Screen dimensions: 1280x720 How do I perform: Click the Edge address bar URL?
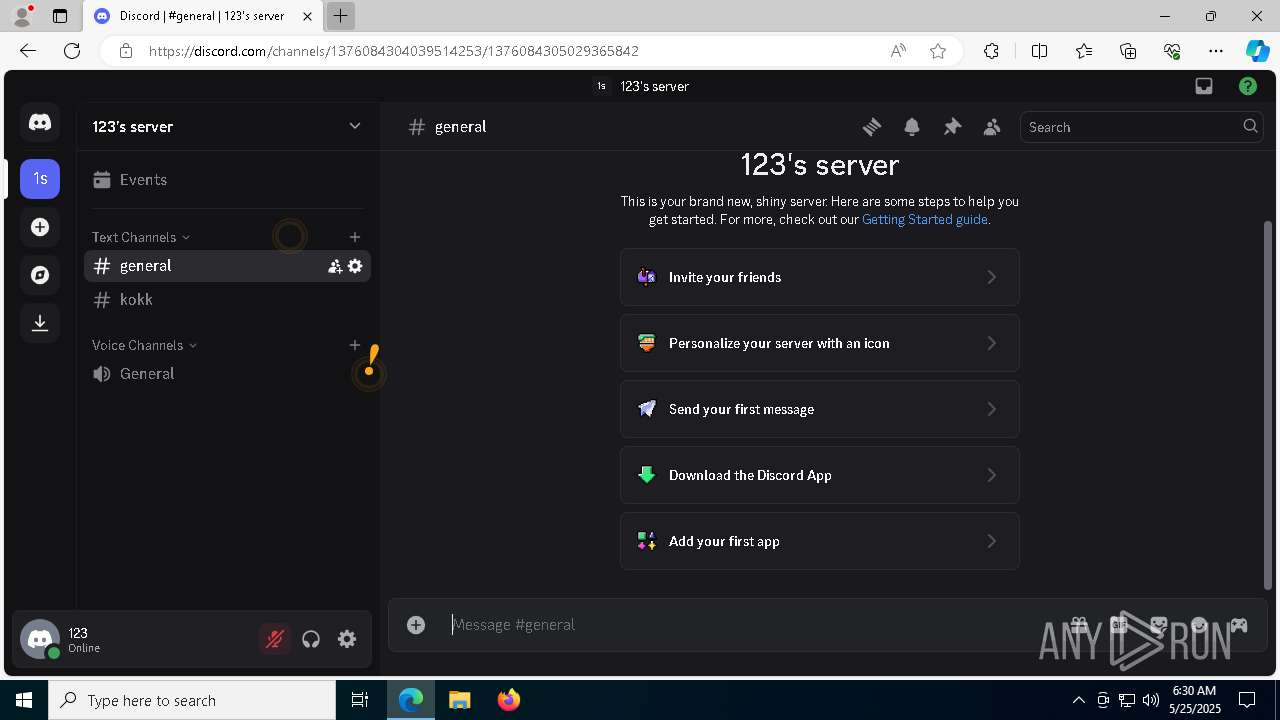click(x=394, y=51)
